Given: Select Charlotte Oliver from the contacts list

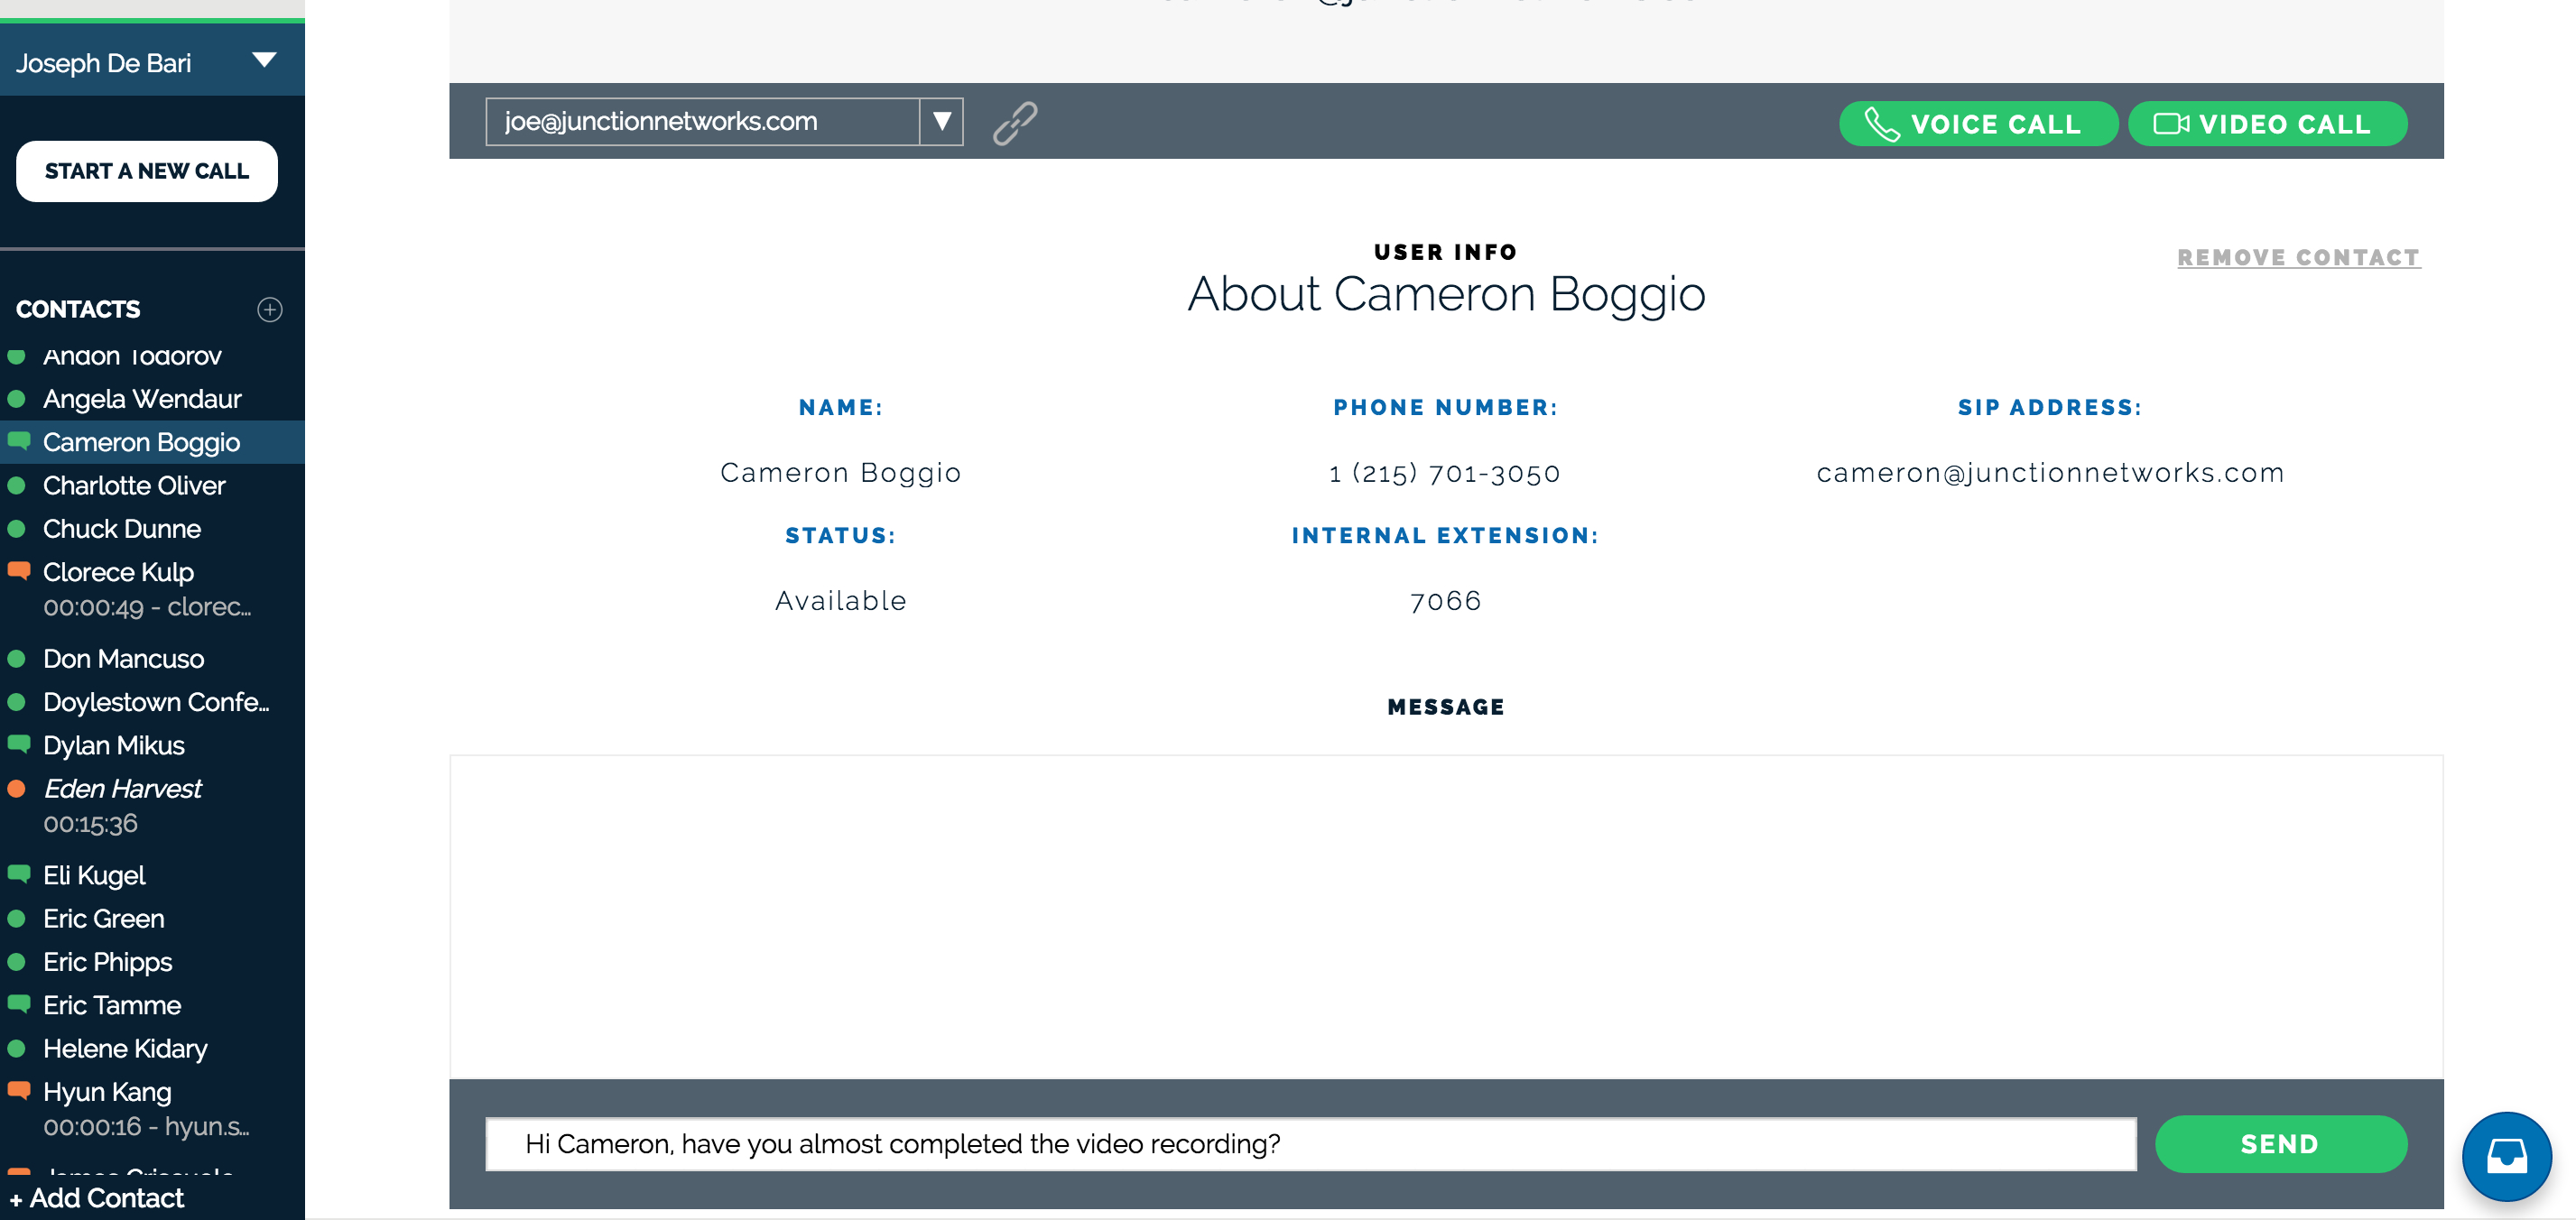Looking at the screenshot, I should tap(134, 485).
